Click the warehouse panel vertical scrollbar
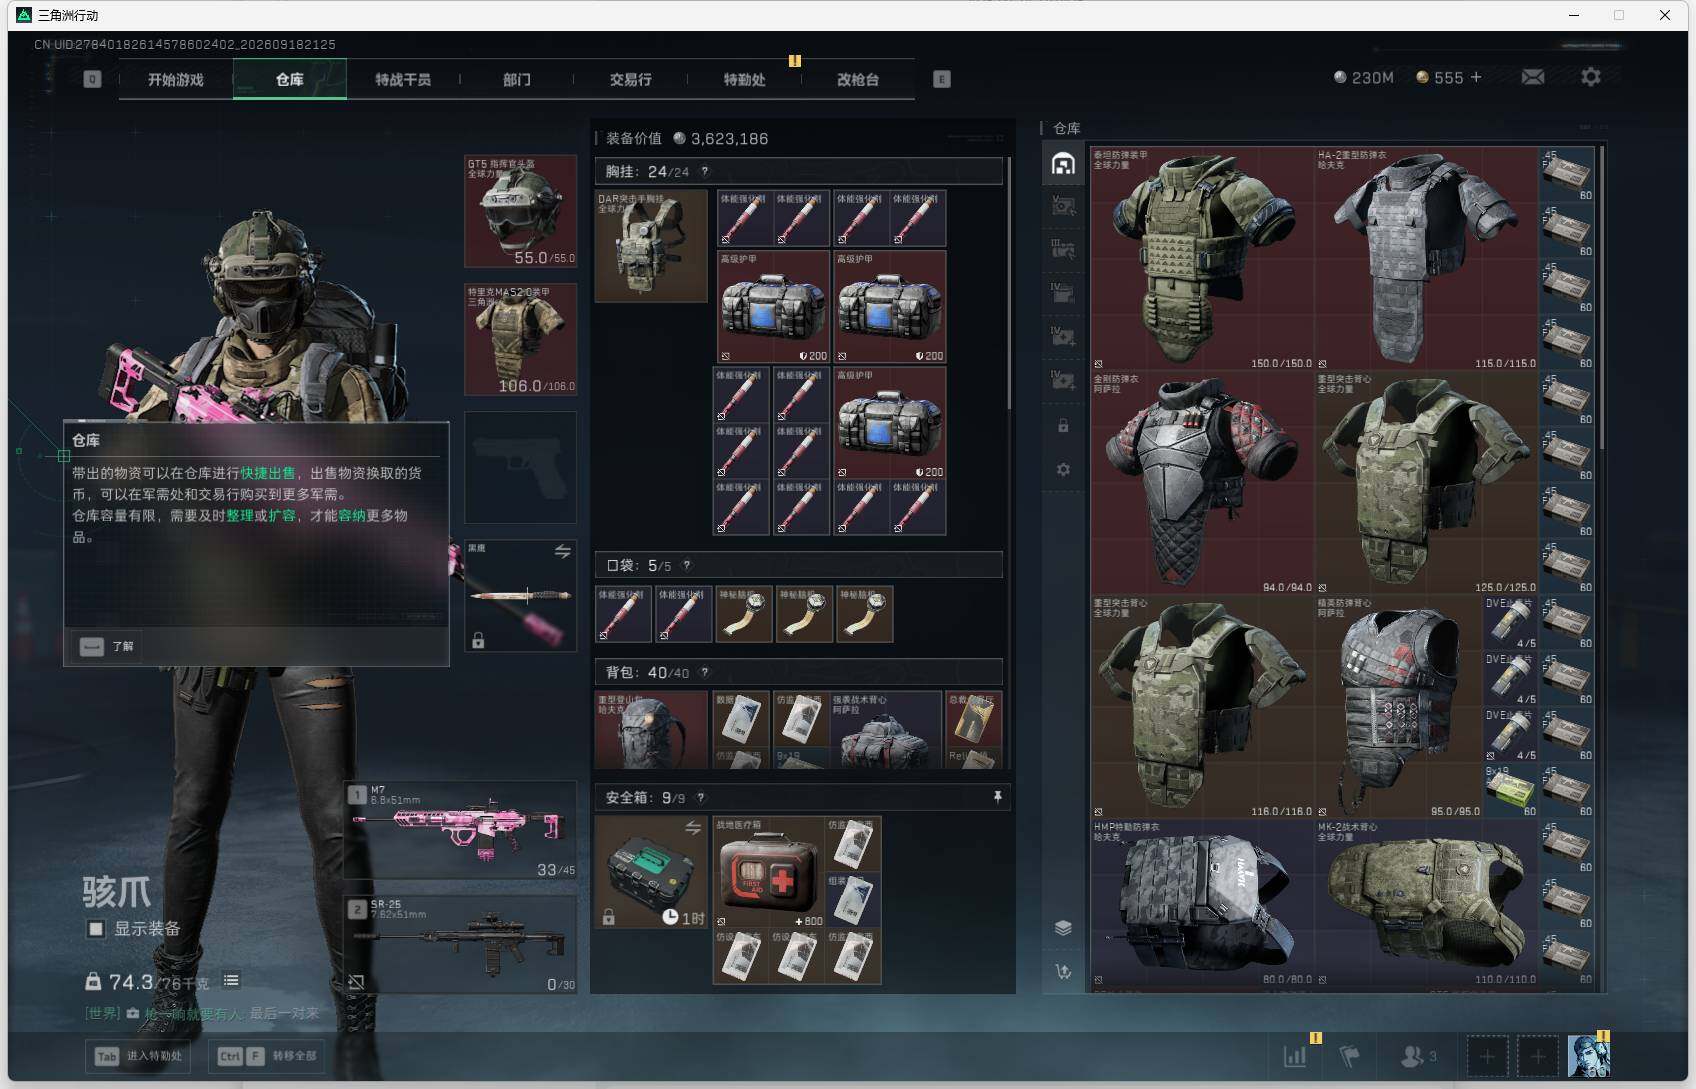 point(1602,300)
